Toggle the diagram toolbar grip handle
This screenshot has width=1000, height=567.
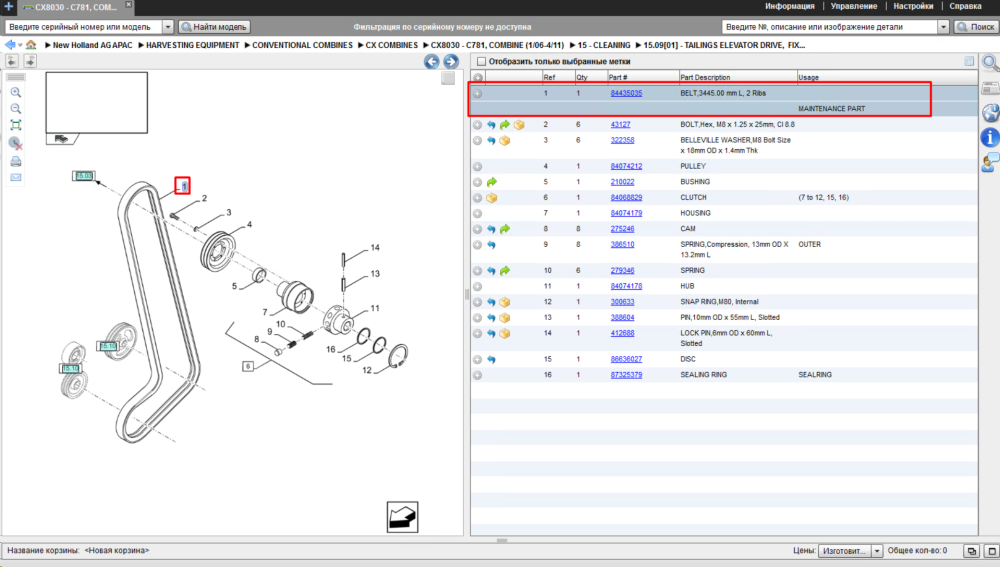coord(16,77)
